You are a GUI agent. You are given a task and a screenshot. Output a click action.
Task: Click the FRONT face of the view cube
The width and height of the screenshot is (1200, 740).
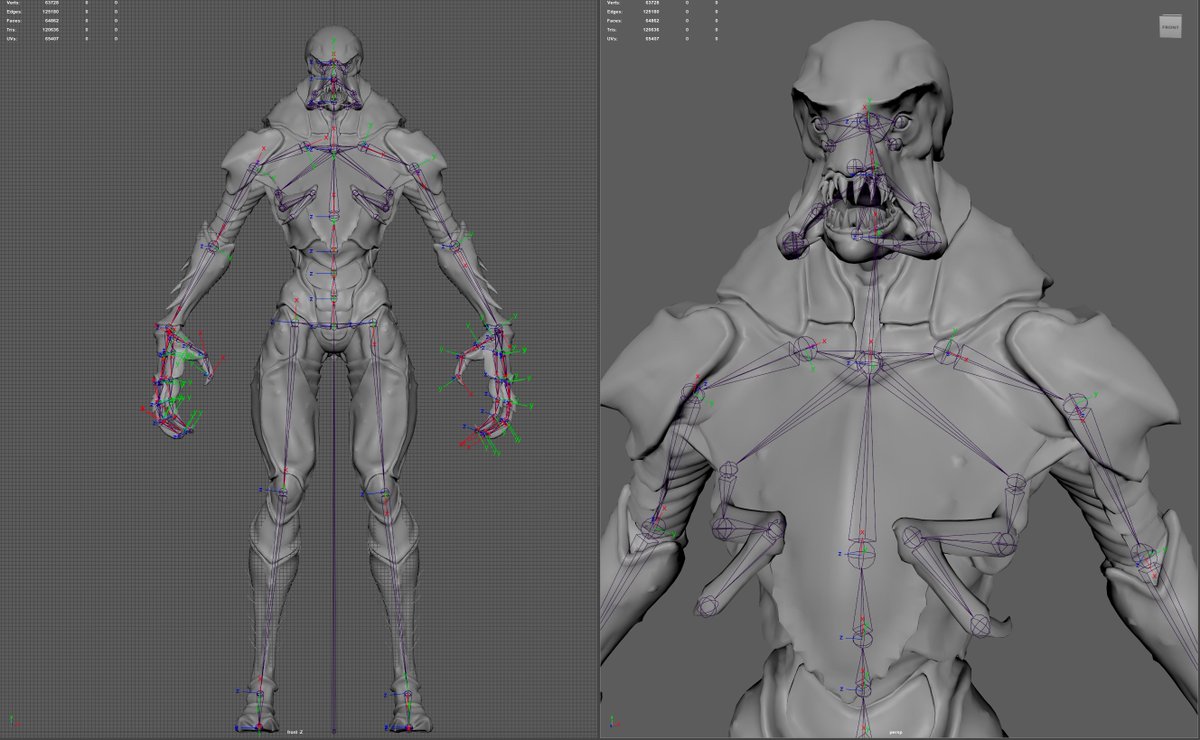1168,27
